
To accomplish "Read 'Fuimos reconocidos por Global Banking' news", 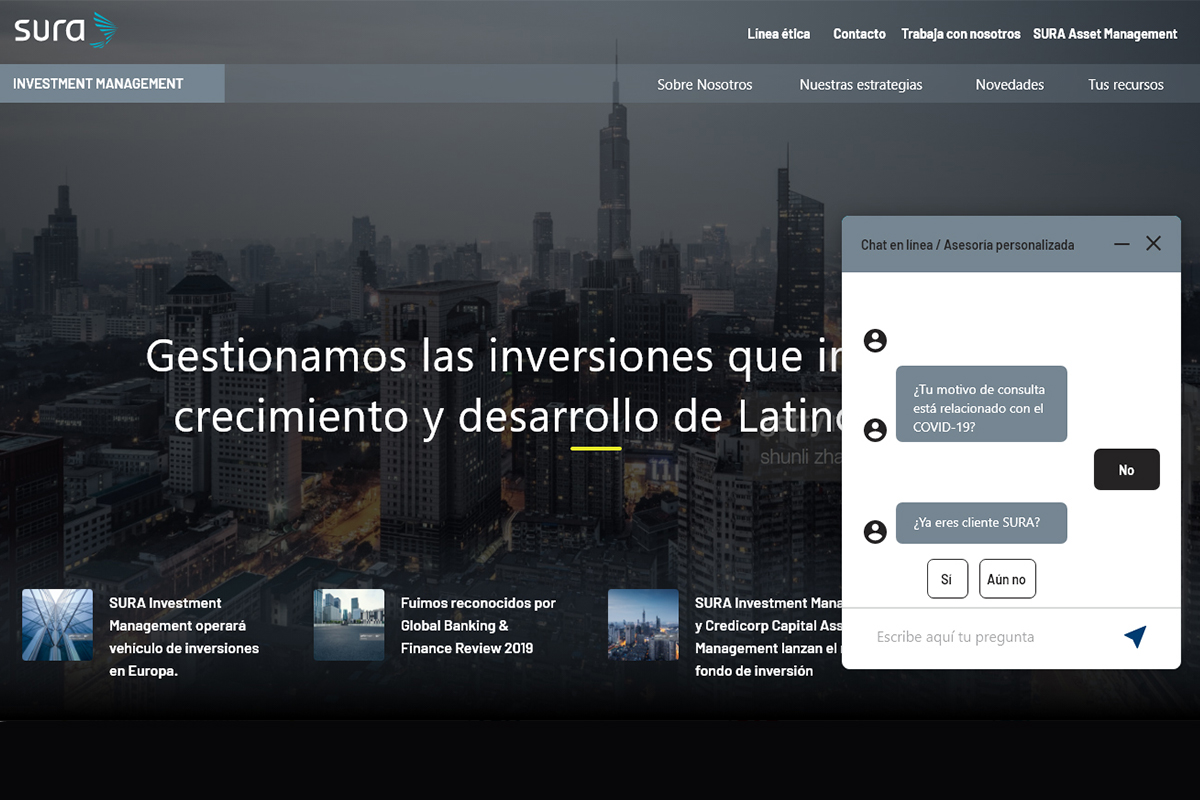I will 478,625.
